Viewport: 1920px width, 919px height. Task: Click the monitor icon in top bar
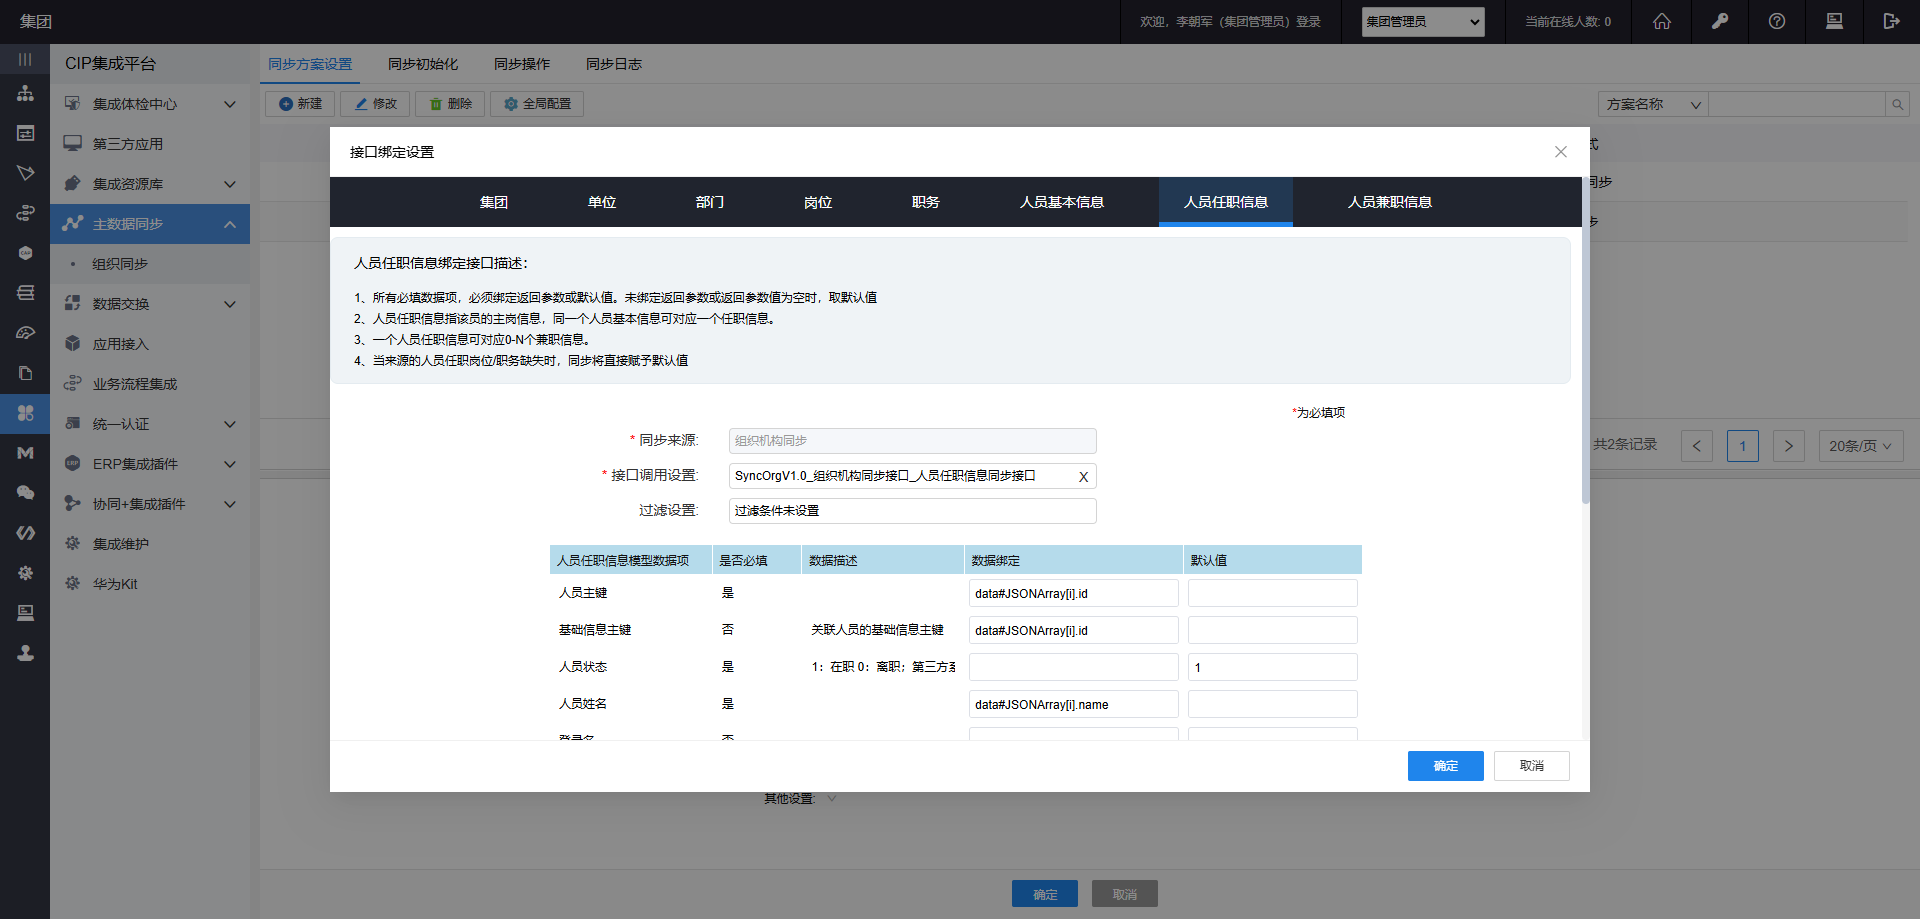tap(1834, 21)
